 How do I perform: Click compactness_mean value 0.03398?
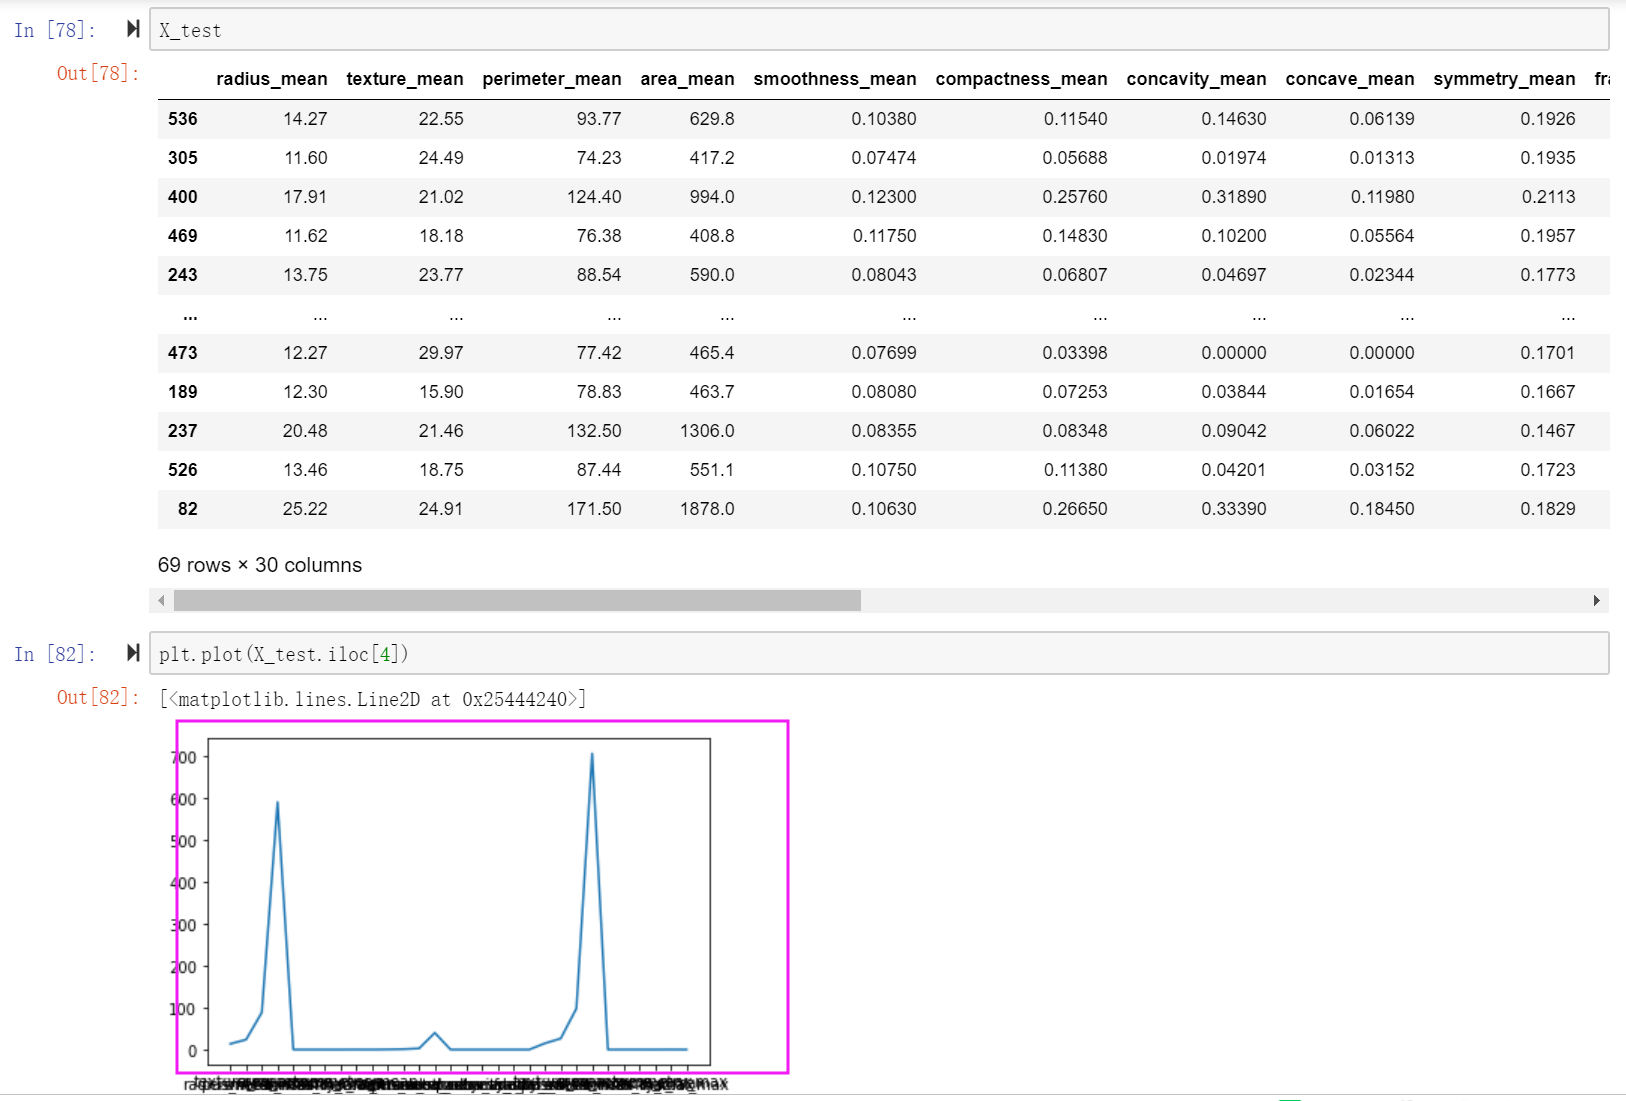(1075, 353)
